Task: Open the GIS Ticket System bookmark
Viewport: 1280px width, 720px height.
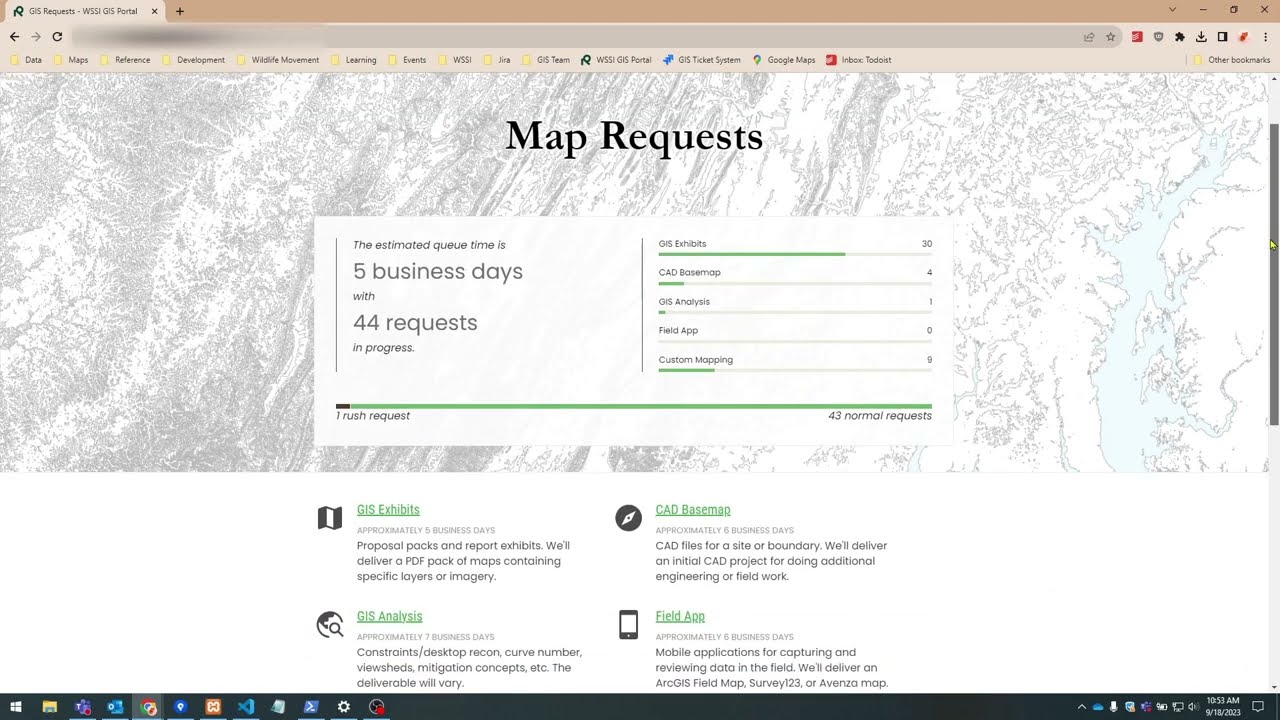Action: pyautogui.click(x=702, y=60)
